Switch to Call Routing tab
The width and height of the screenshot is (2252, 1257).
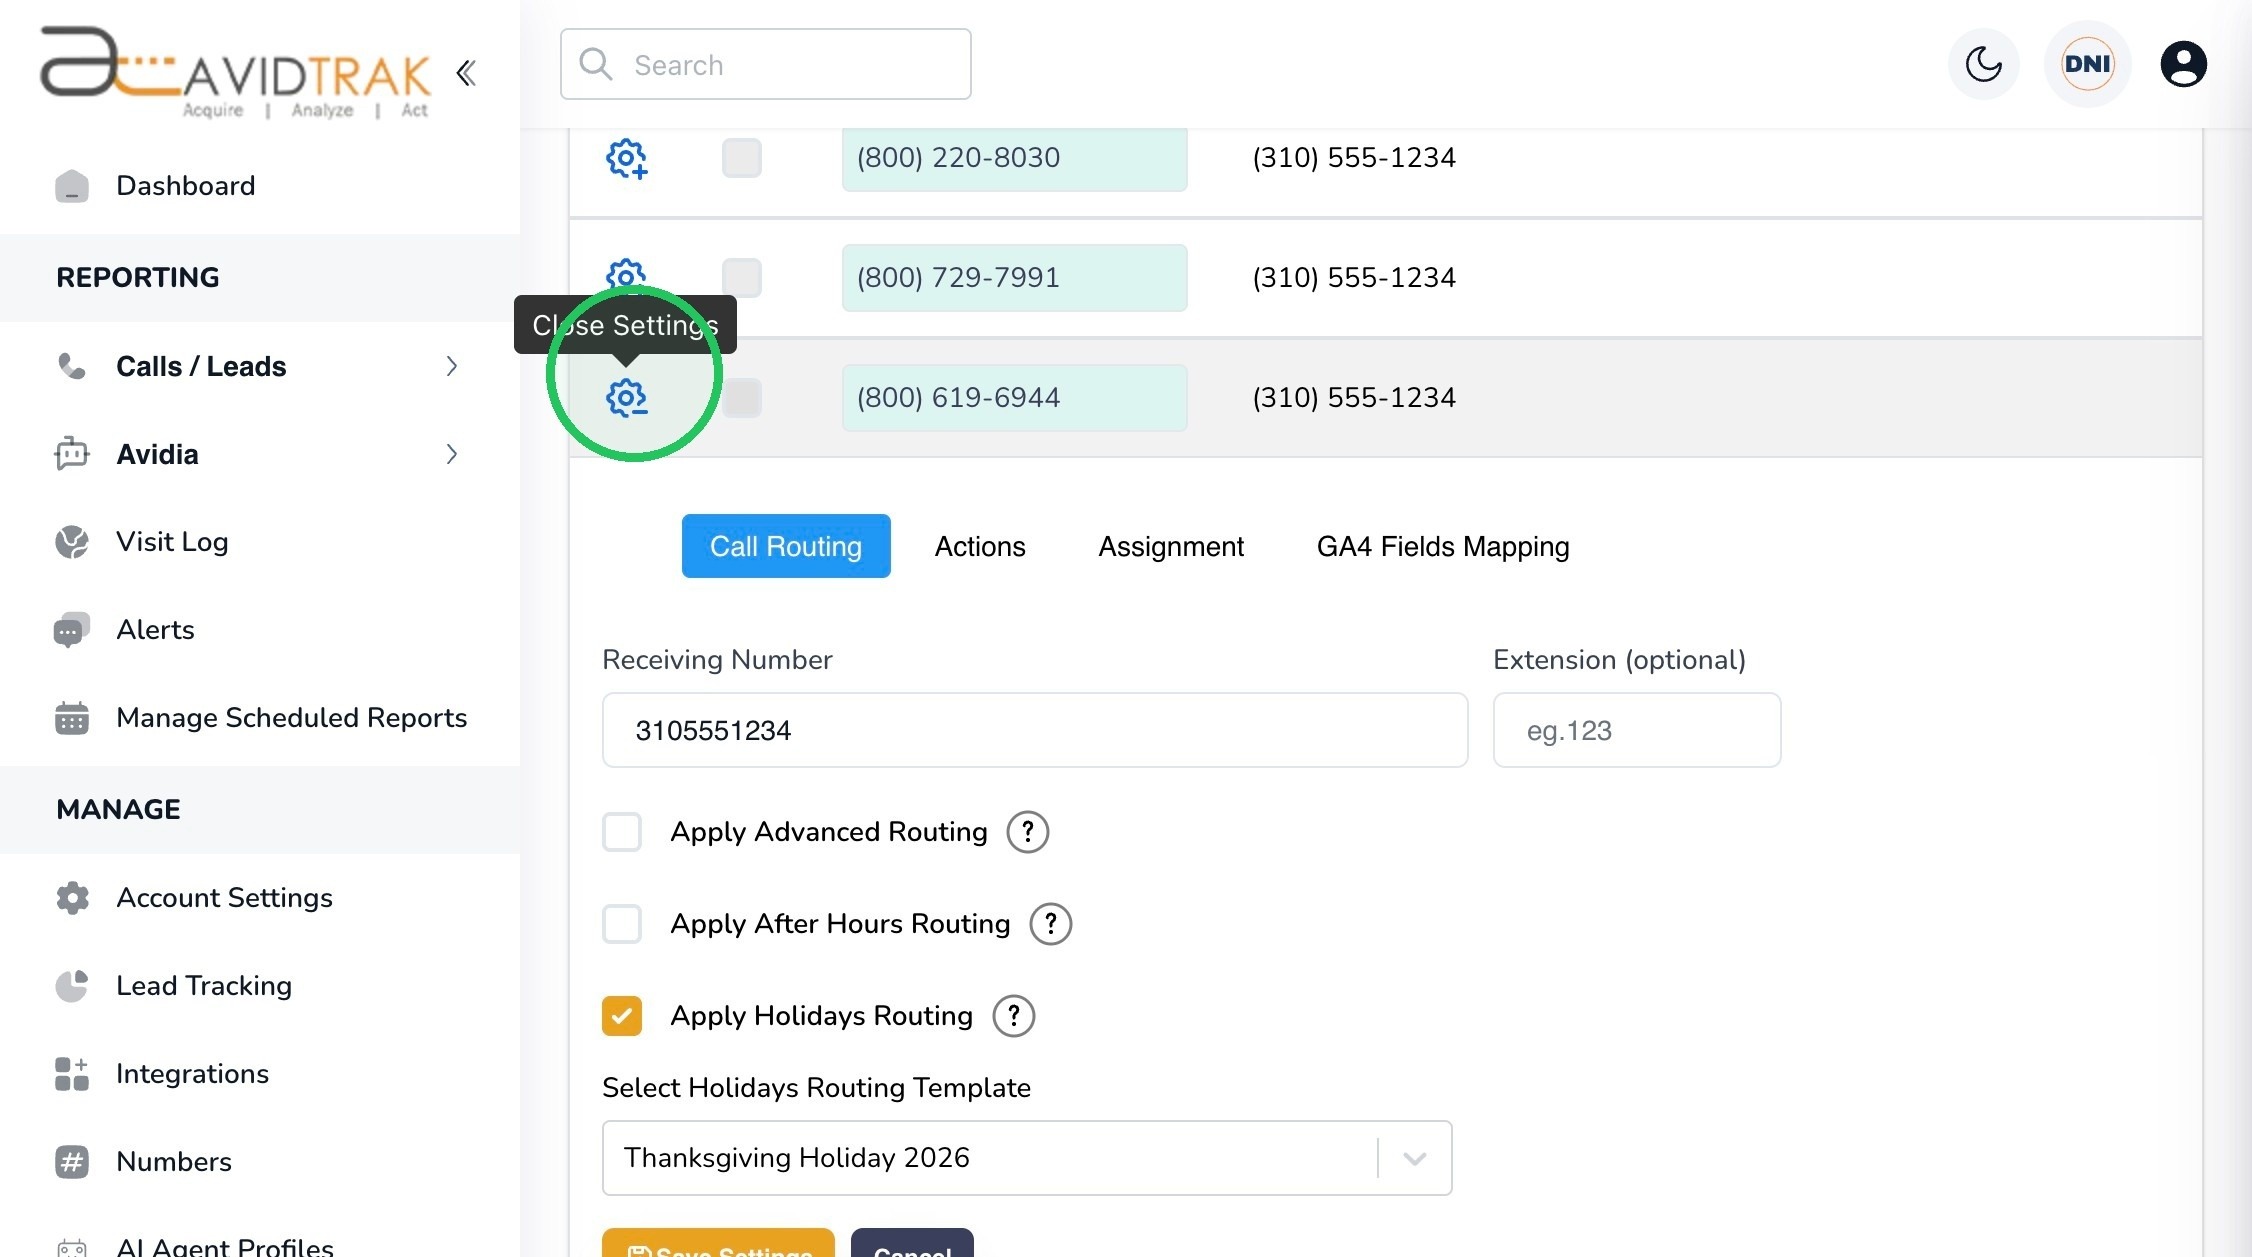click(786, 546)
